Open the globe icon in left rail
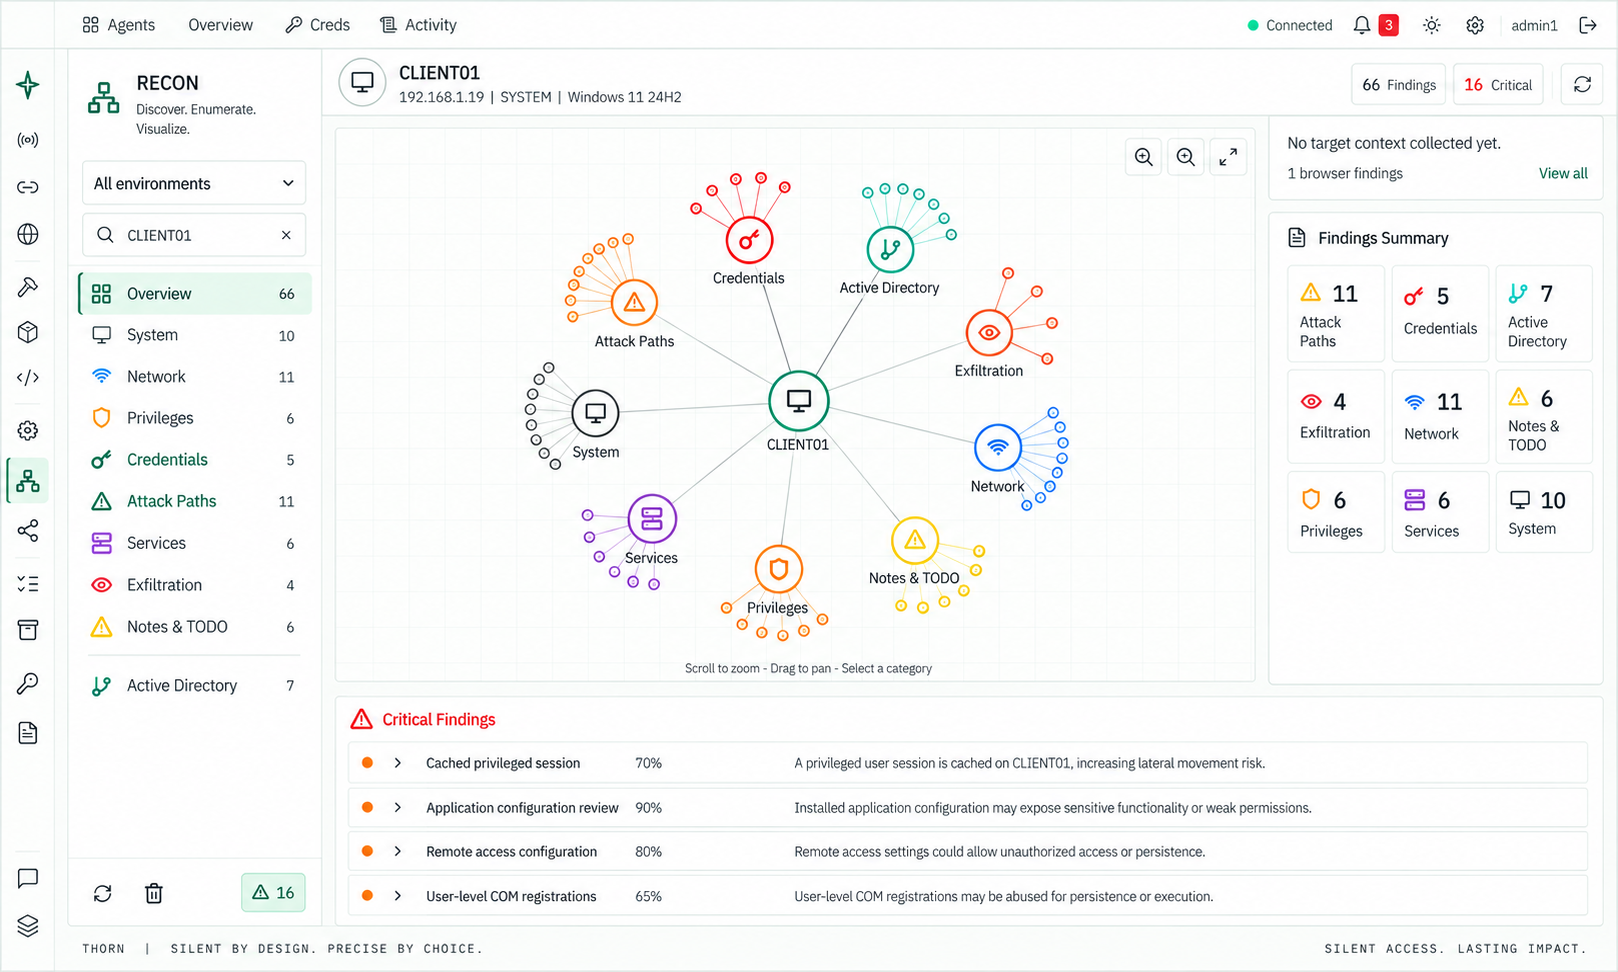The width and height of the screenshot is (1618, 972). click(x=28, y=234)
